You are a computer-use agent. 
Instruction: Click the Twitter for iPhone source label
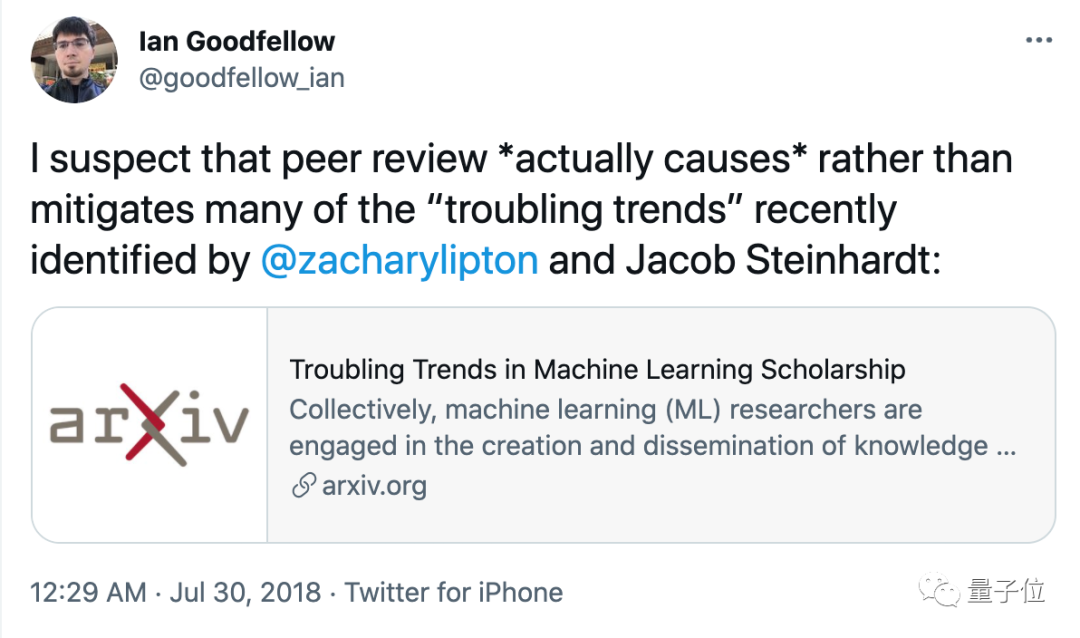pos(454,592)
